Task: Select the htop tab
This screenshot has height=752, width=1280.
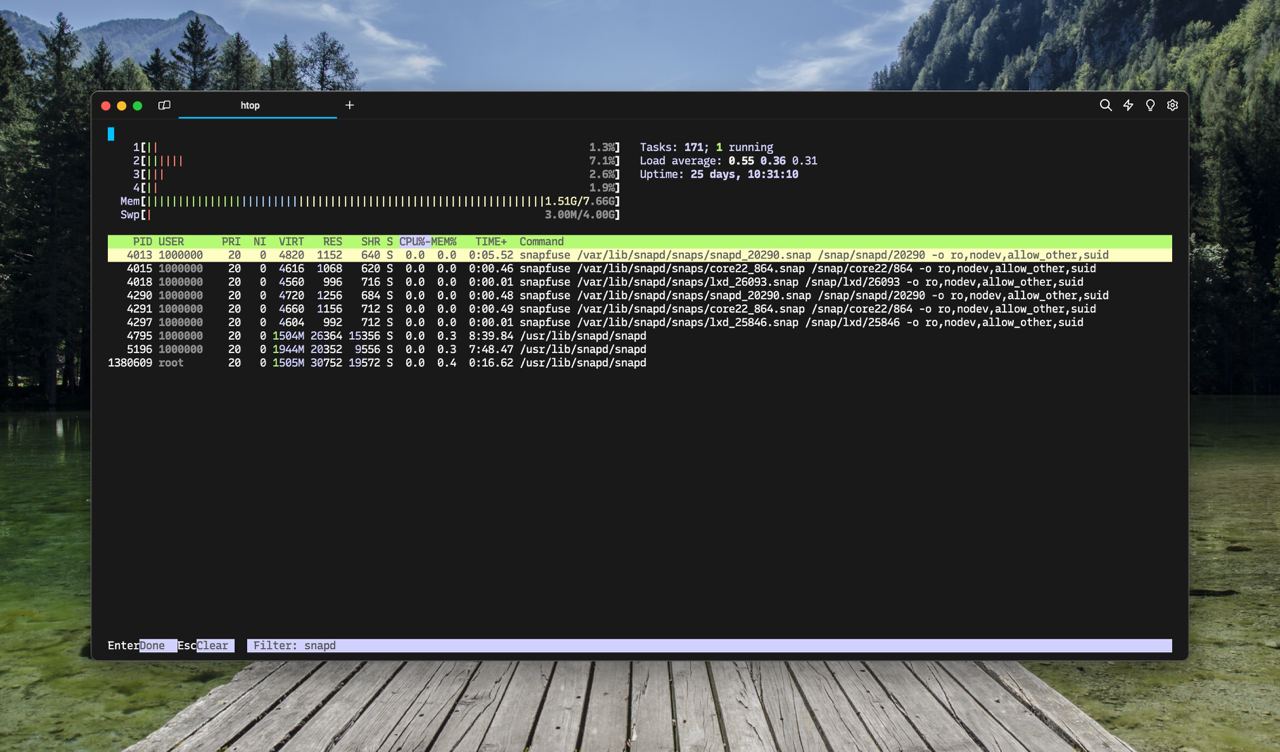Action: (250, 105)
